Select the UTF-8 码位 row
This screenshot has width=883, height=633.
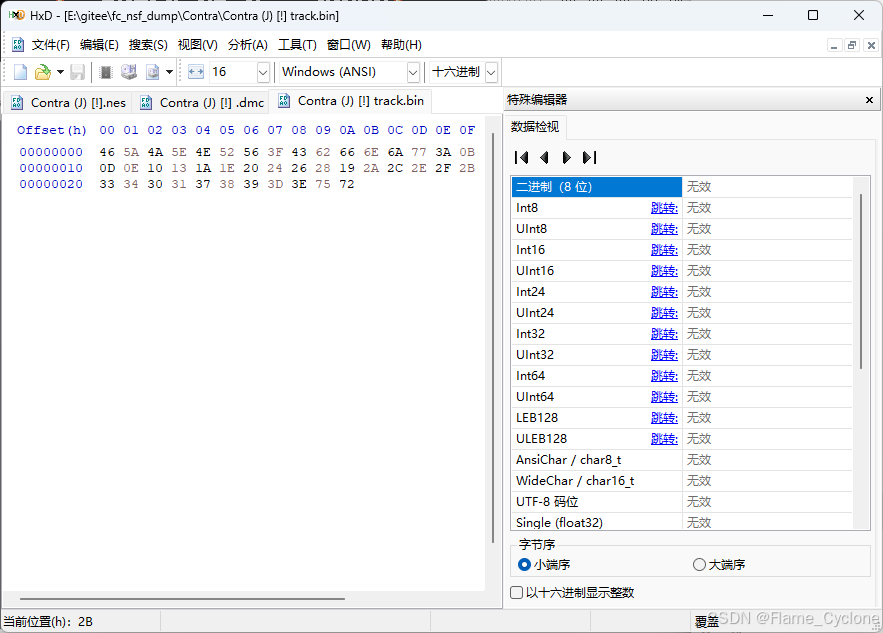(x=682, y=502)
